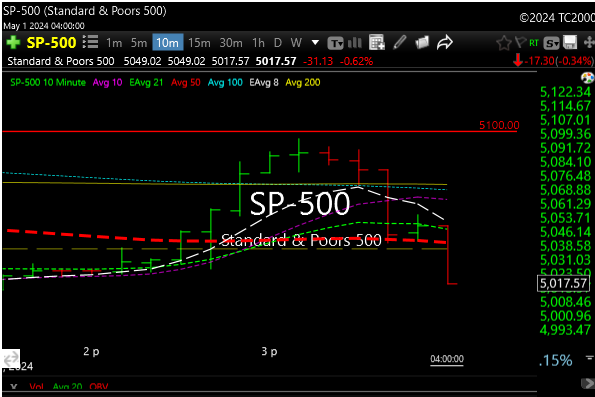Click the 5,017.57 current price tag
This screenshot has height=397, width=595.
point(563,283)
